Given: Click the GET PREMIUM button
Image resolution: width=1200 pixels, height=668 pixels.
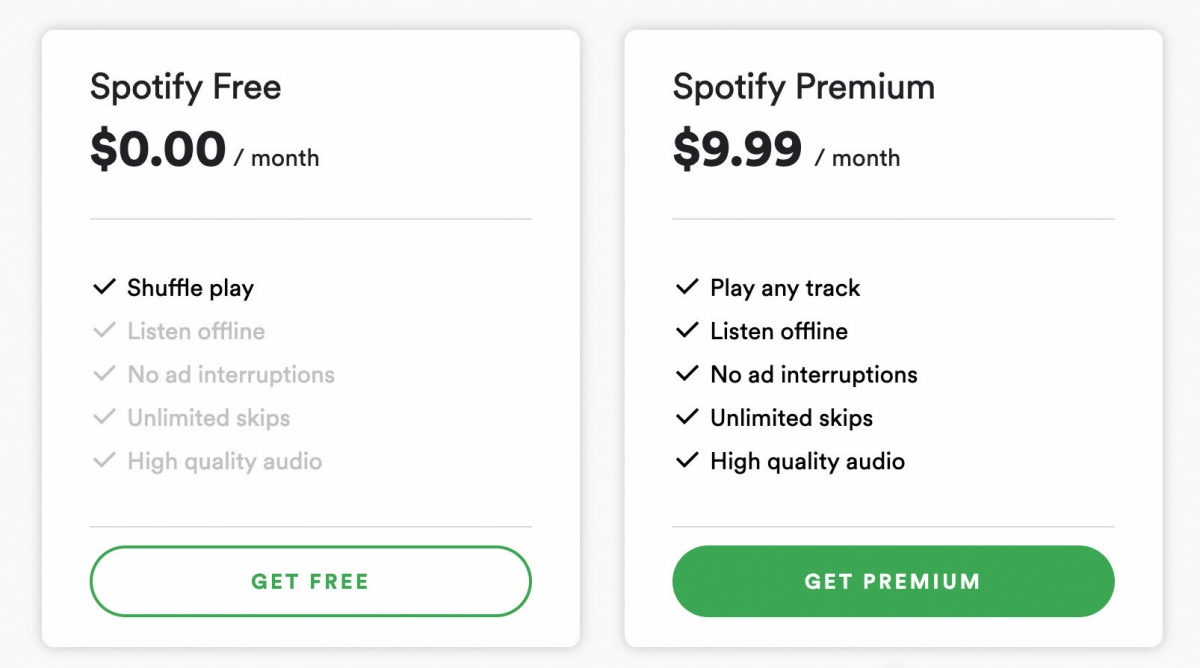Looking at the screenshot, I should pos(893,581).
